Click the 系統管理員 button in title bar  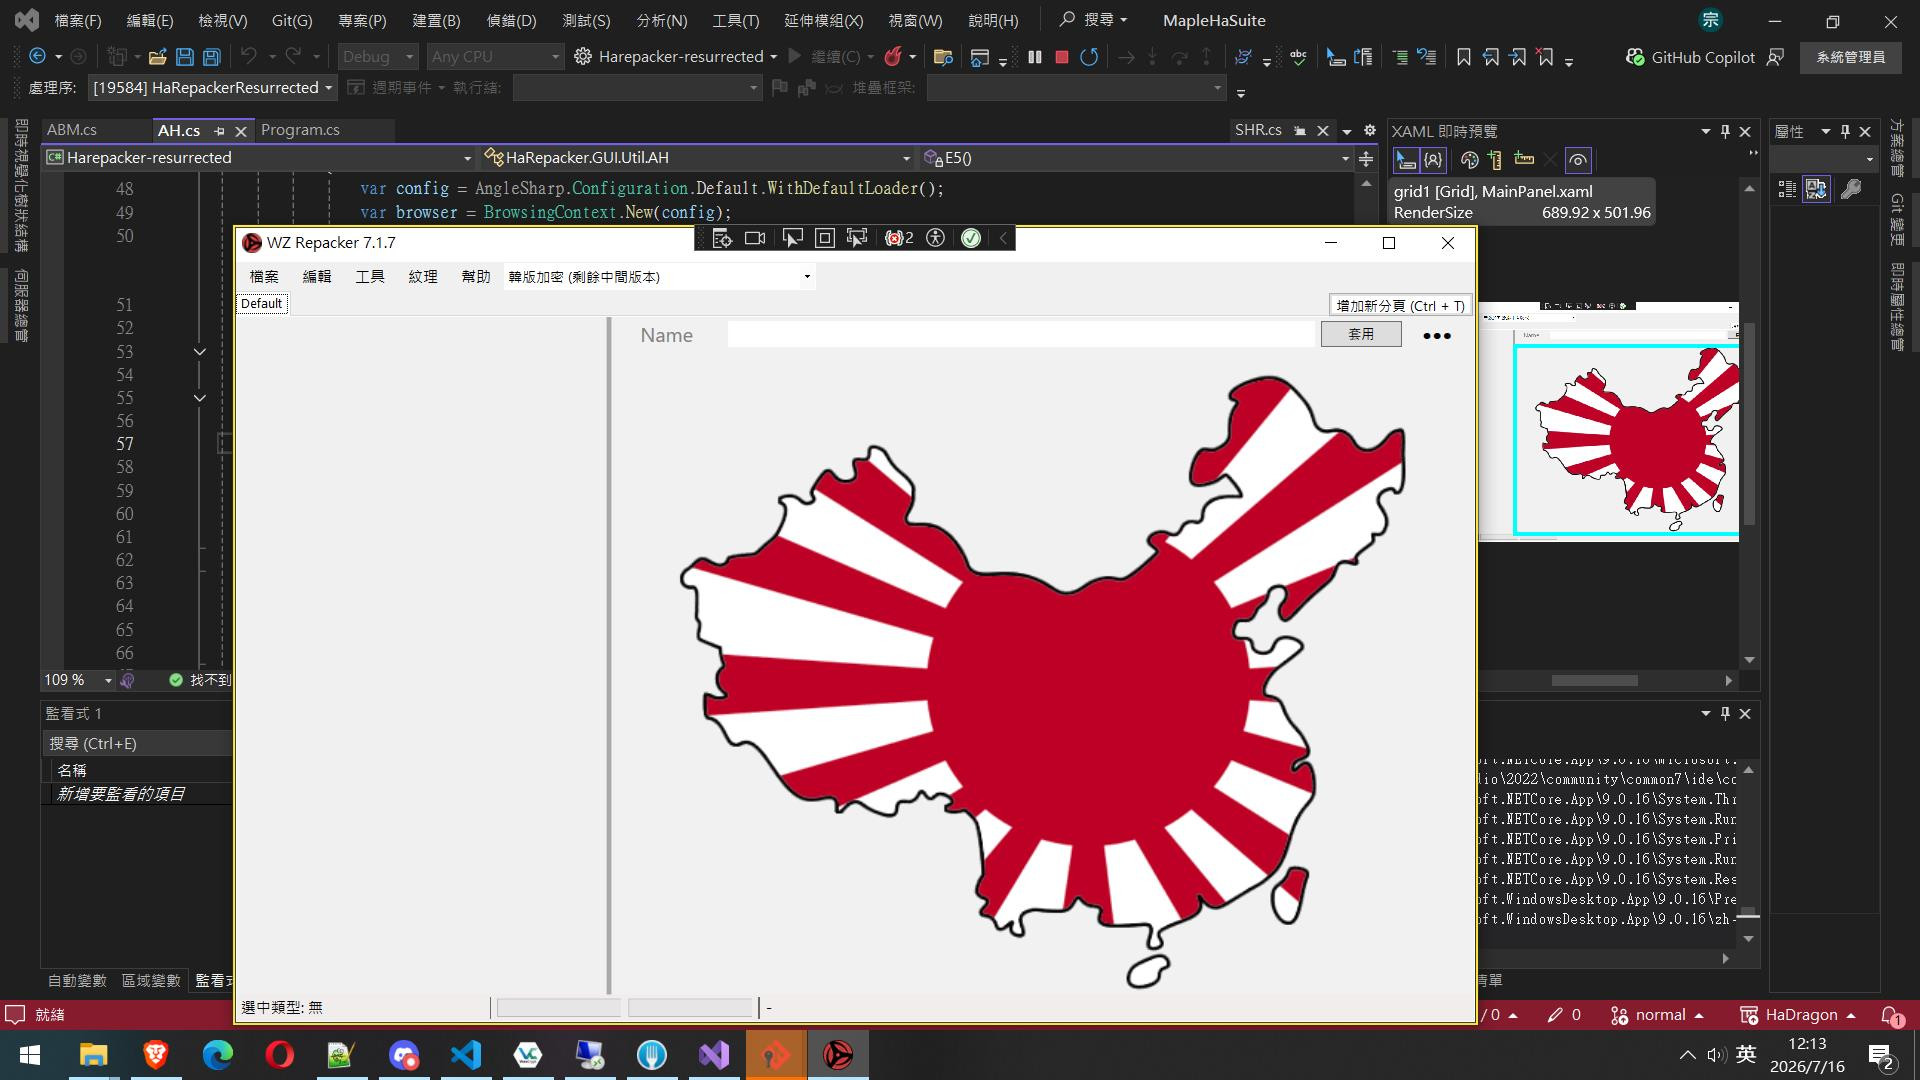point(1851,57)
